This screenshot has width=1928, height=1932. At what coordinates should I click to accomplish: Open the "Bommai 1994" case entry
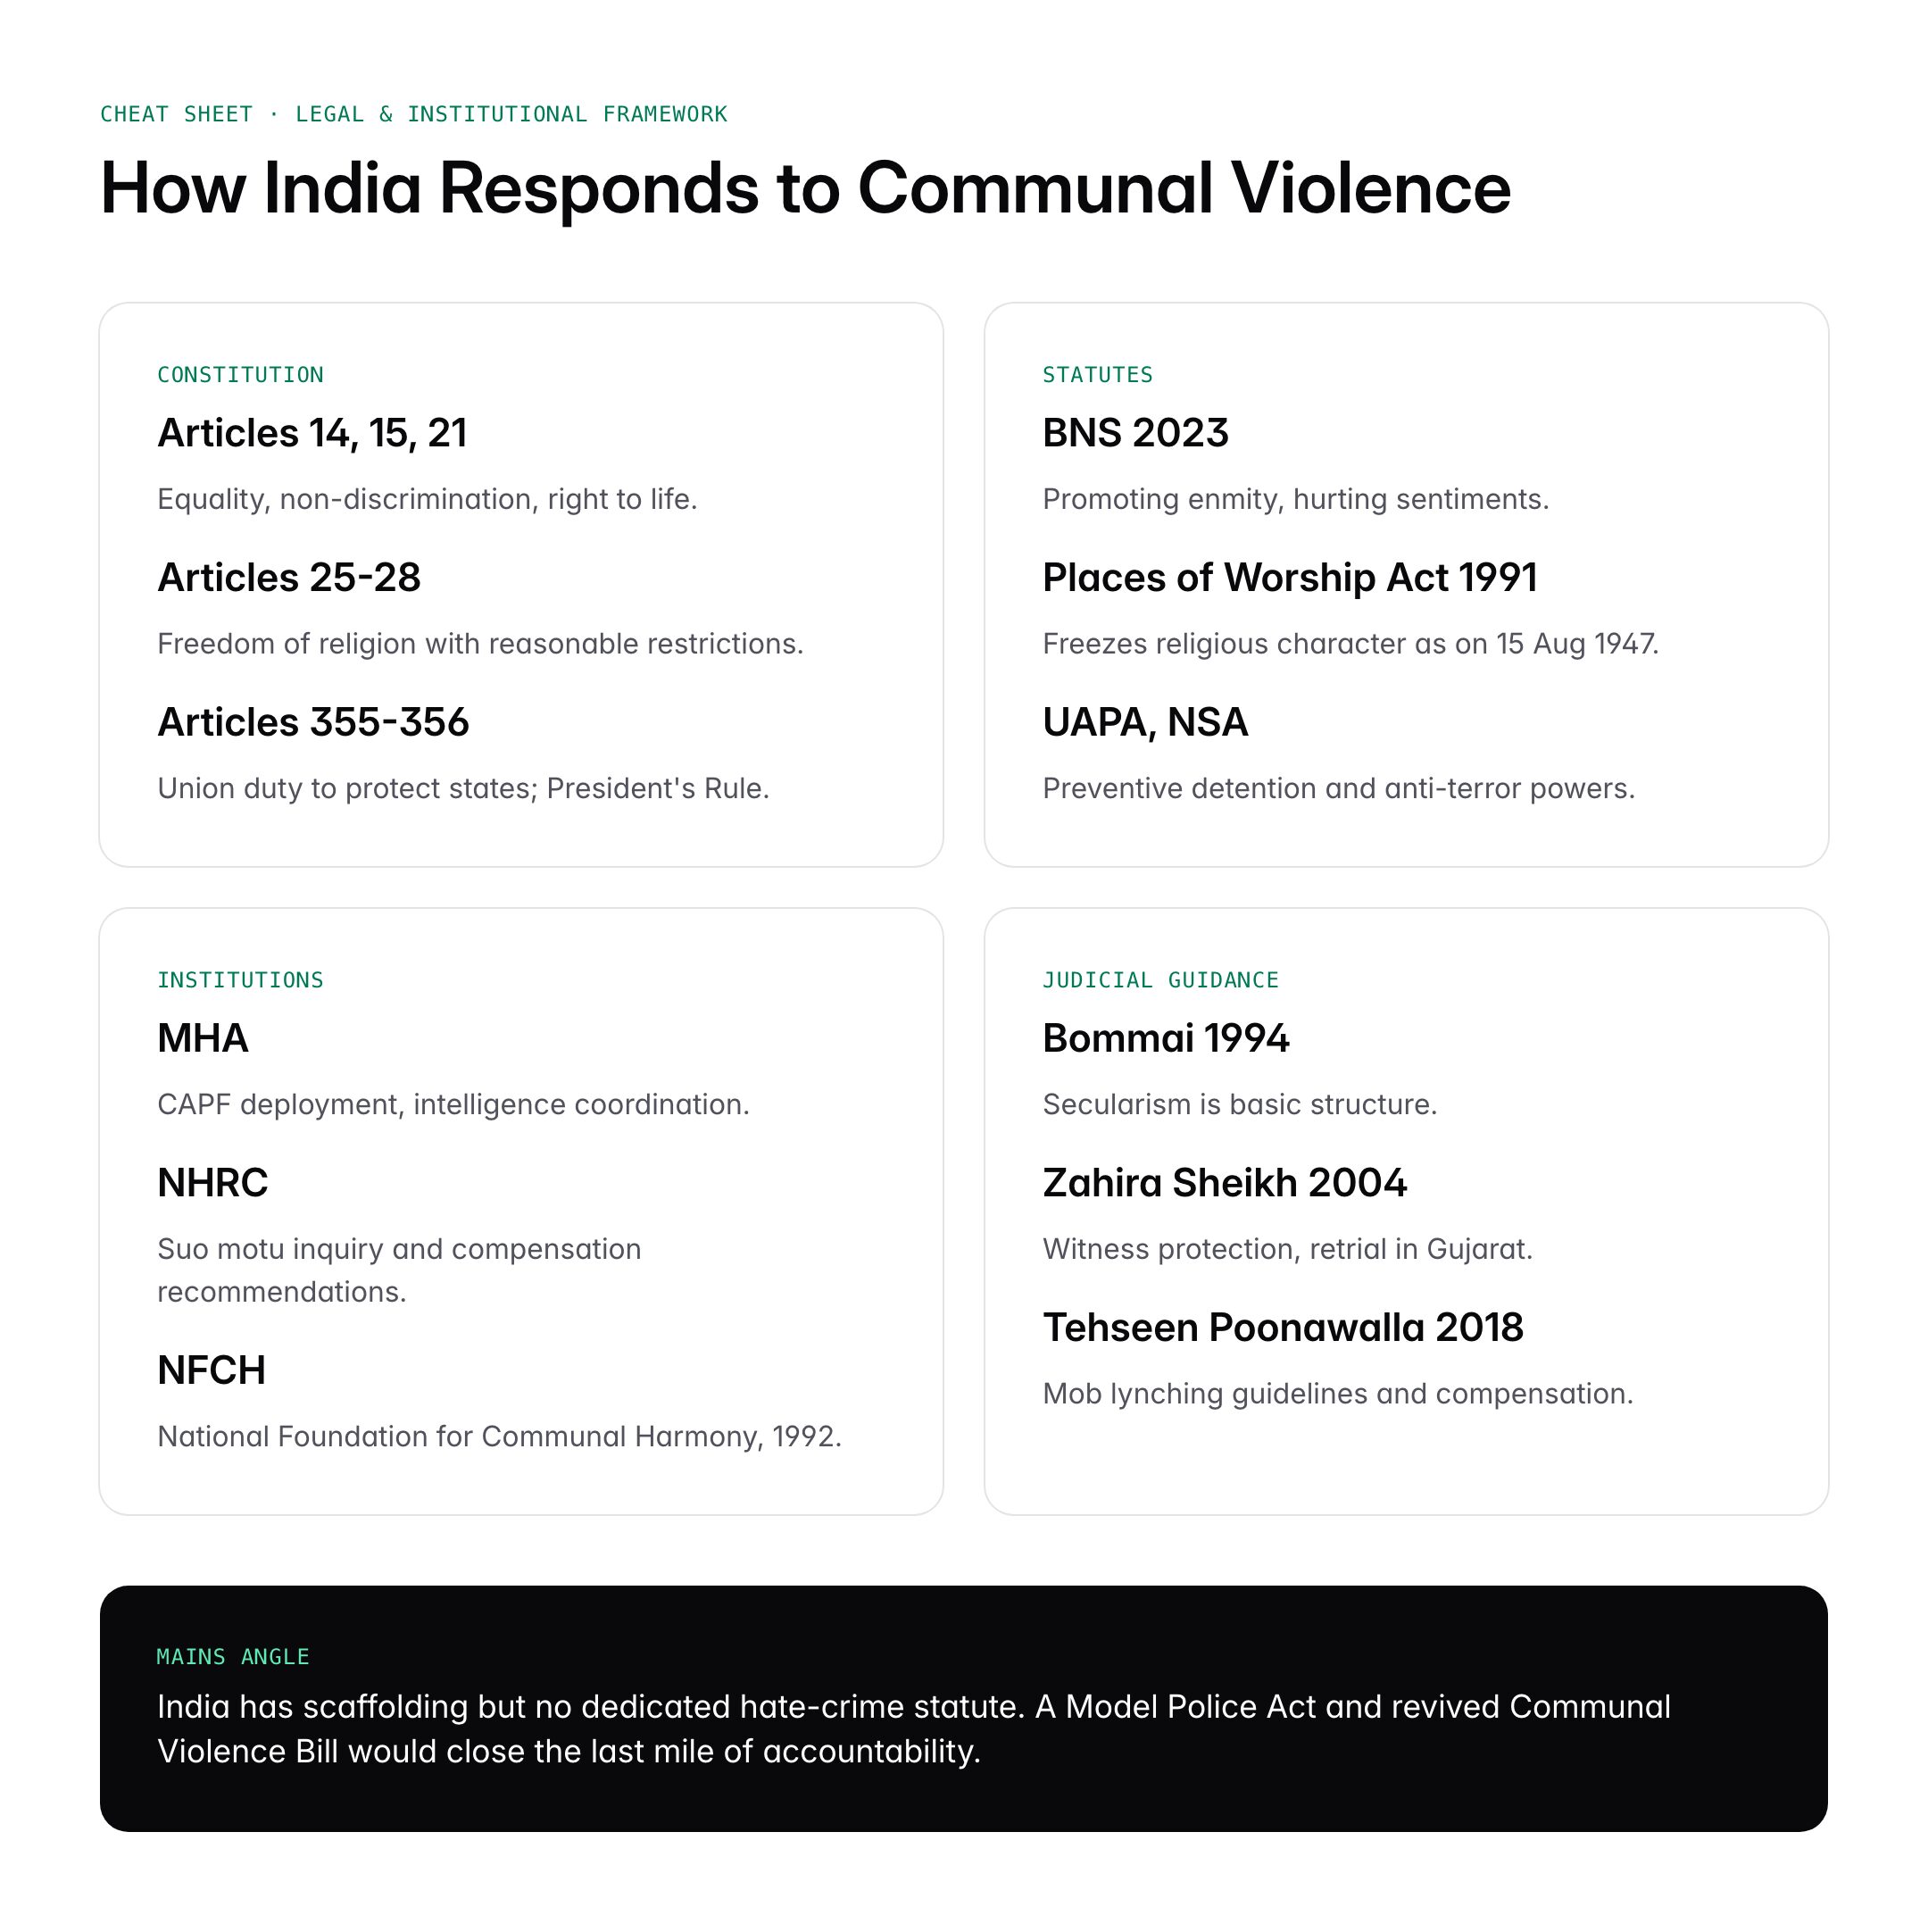tap(1166, 1039)
